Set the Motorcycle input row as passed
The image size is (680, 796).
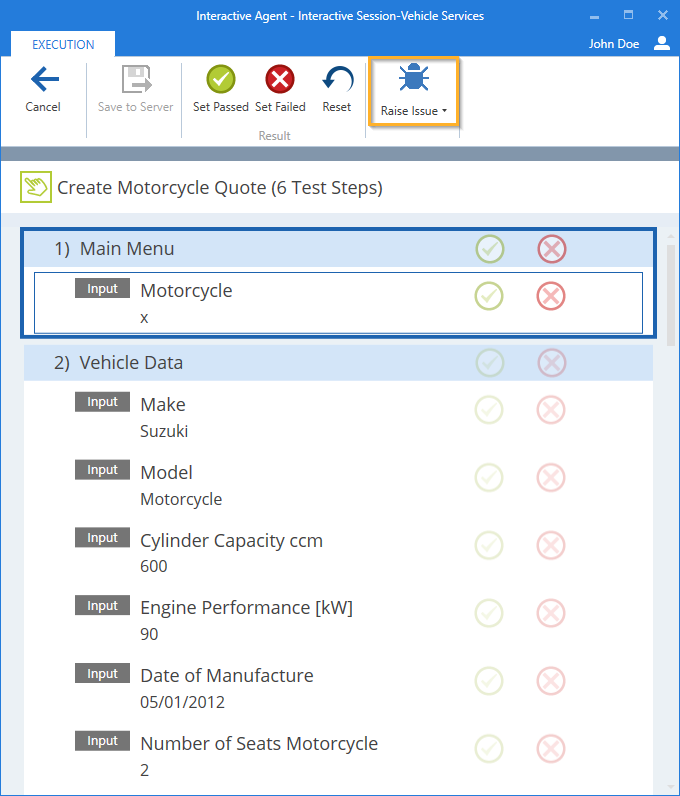(x=489, y=296)
